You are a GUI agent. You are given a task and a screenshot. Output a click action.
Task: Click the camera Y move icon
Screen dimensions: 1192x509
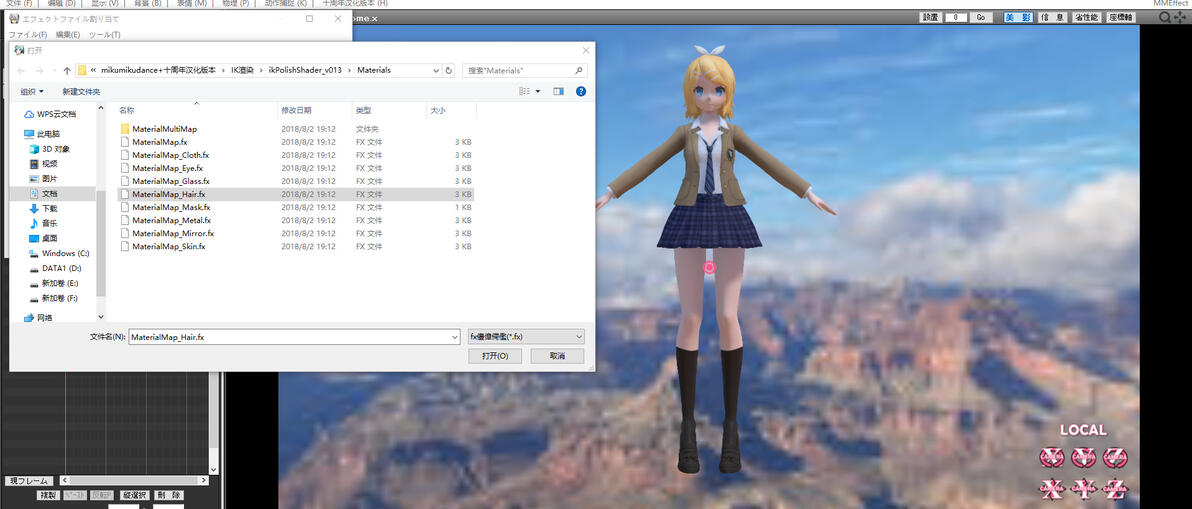(x=1083, y=488)
